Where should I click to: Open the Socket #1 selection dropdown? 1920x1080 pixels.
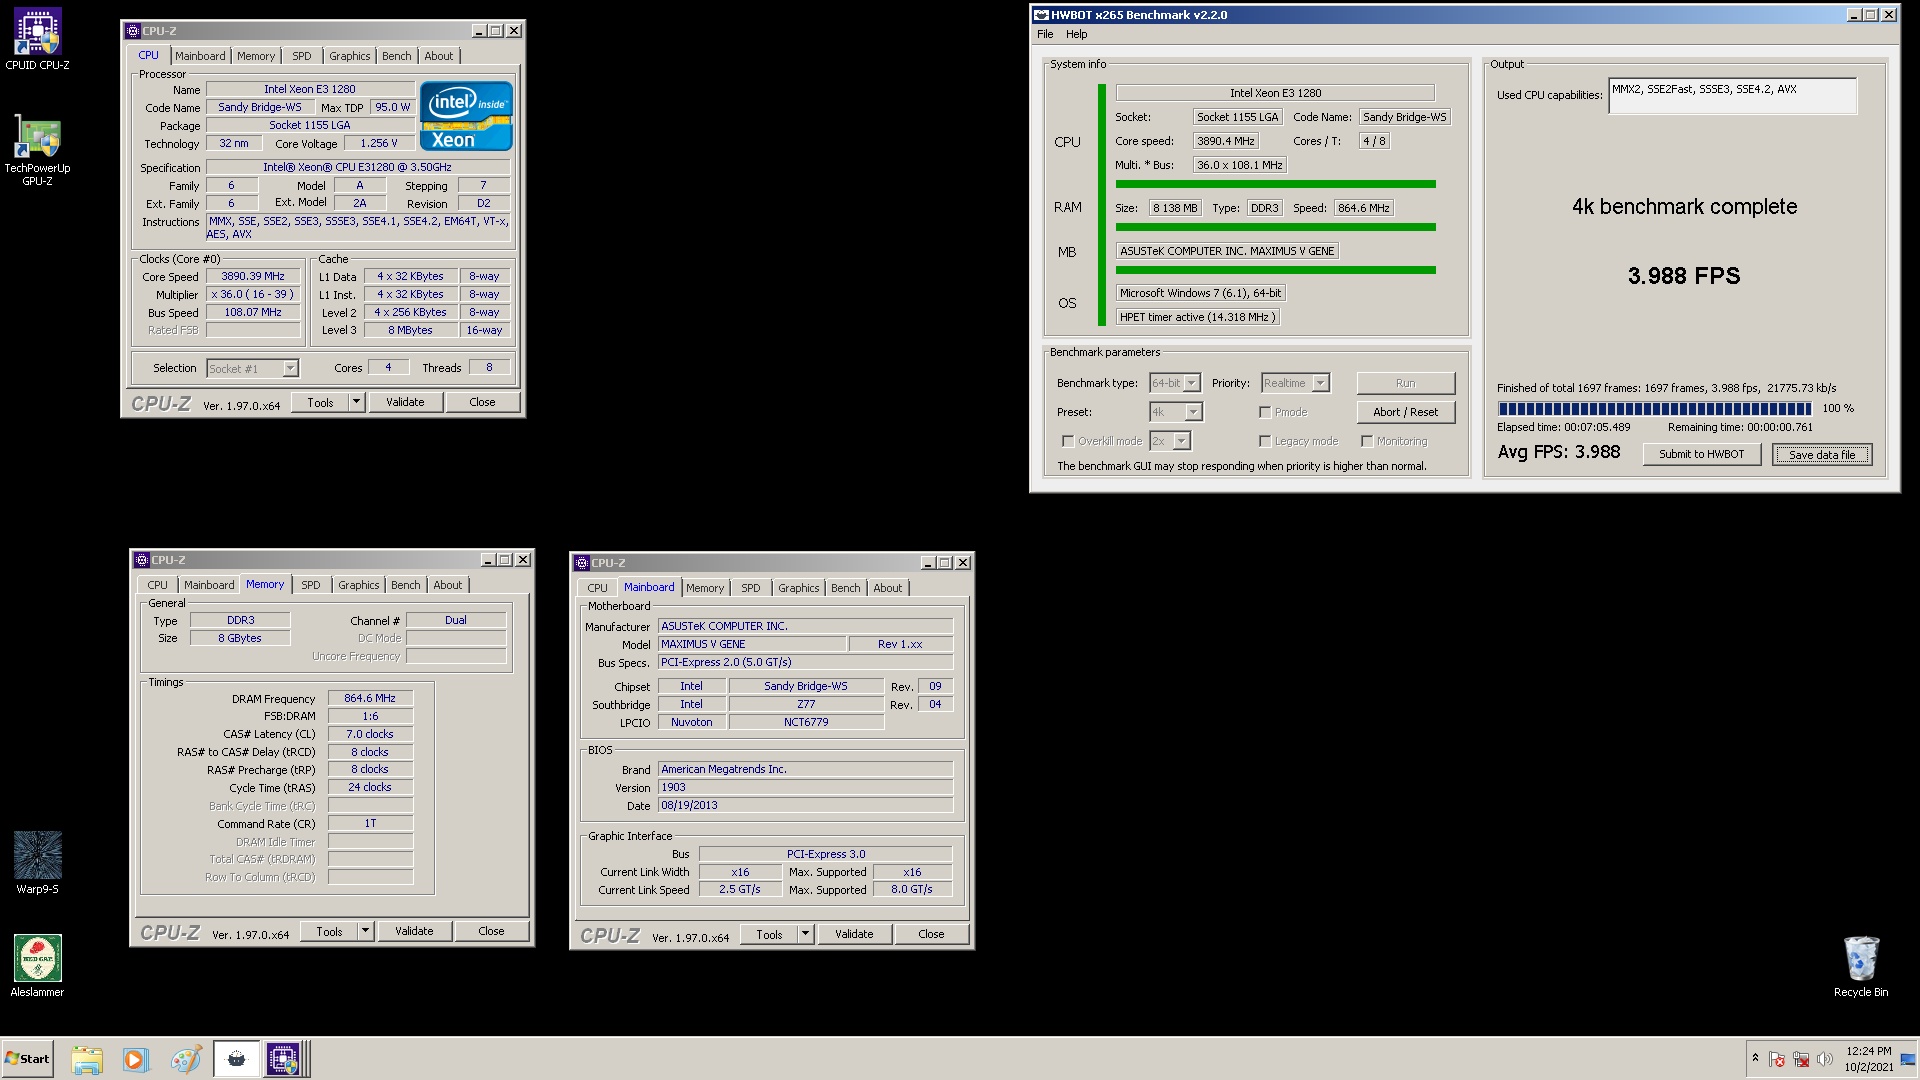click(252, 369)
